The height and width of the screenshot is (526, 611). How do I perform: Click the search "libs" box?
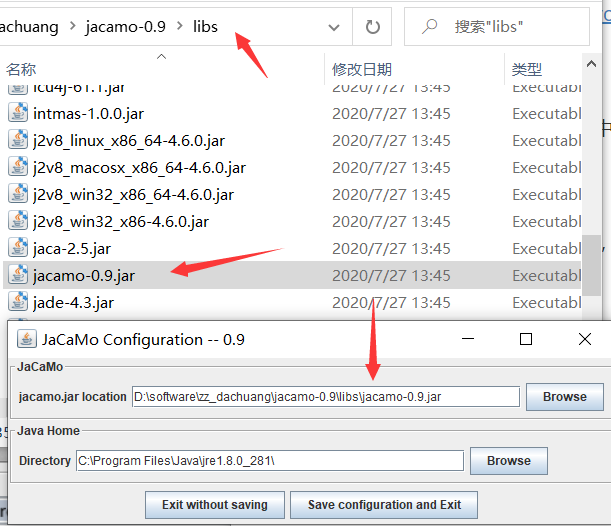497,26
